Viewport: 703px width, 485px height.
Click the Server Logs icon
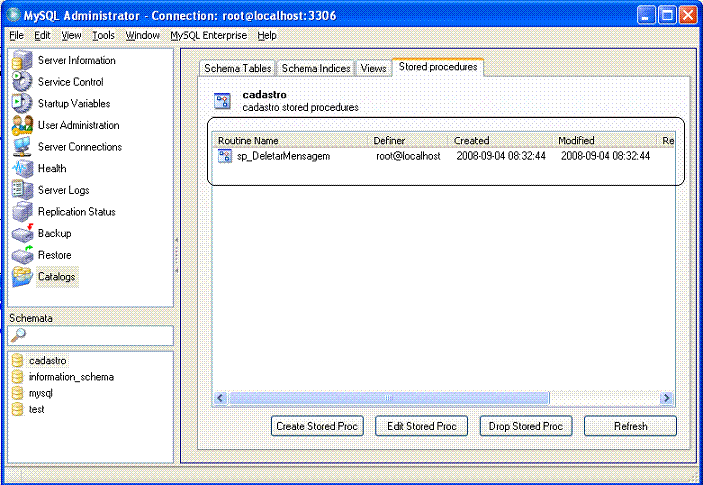tap(22, 190)
